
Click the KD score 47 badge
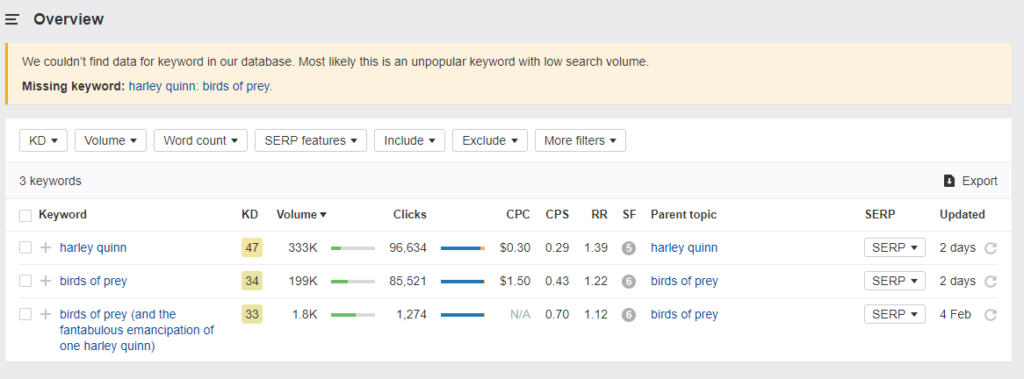[x=251, y=248]
